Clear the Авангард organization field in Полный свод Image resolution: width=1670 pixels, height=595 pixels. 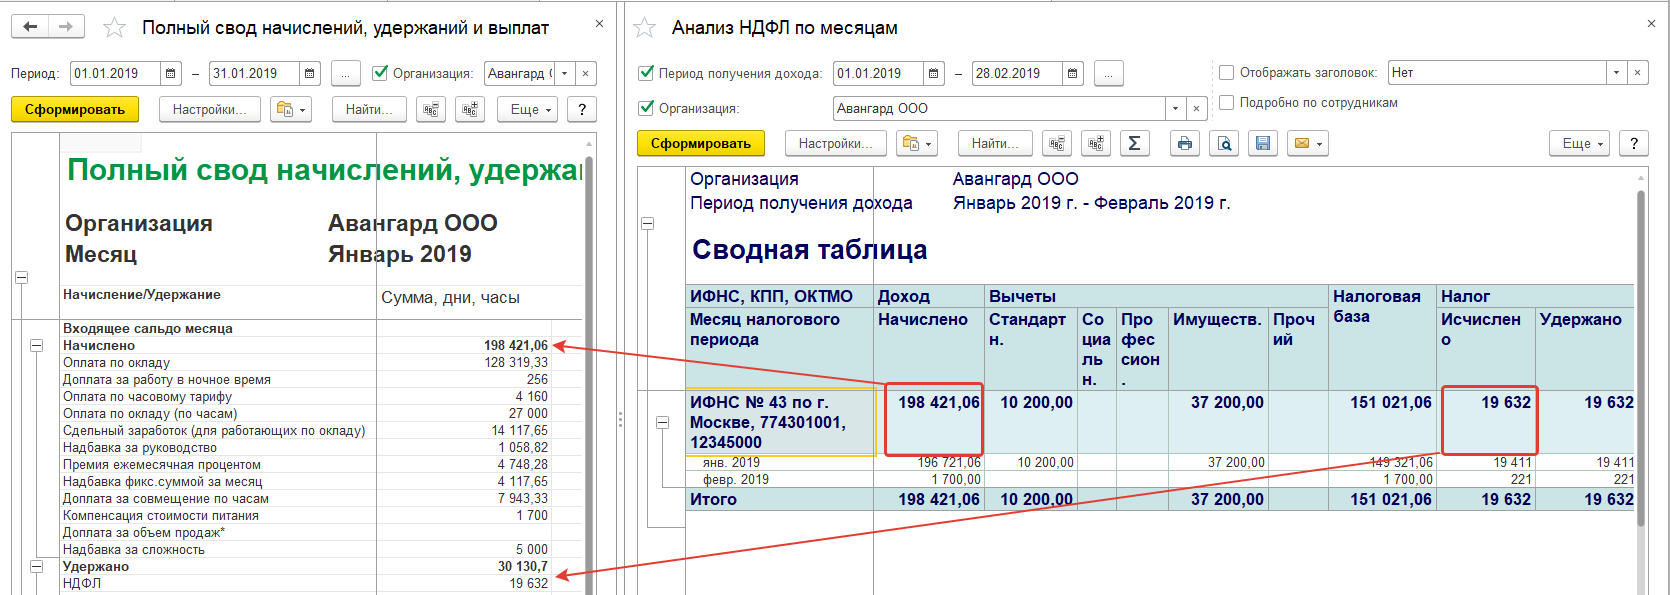click(586, 73)
